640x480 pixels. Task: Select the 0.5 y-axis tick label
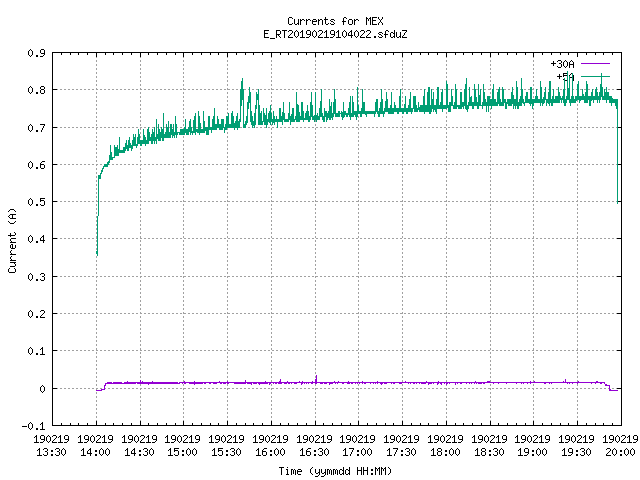(x=36, y=202)
